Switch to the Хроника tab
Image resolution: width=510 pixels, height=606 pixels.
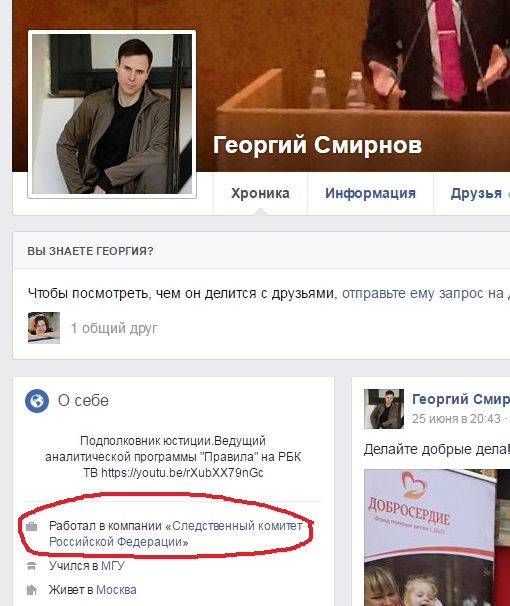pyautogui.click(x=260, y=193)
